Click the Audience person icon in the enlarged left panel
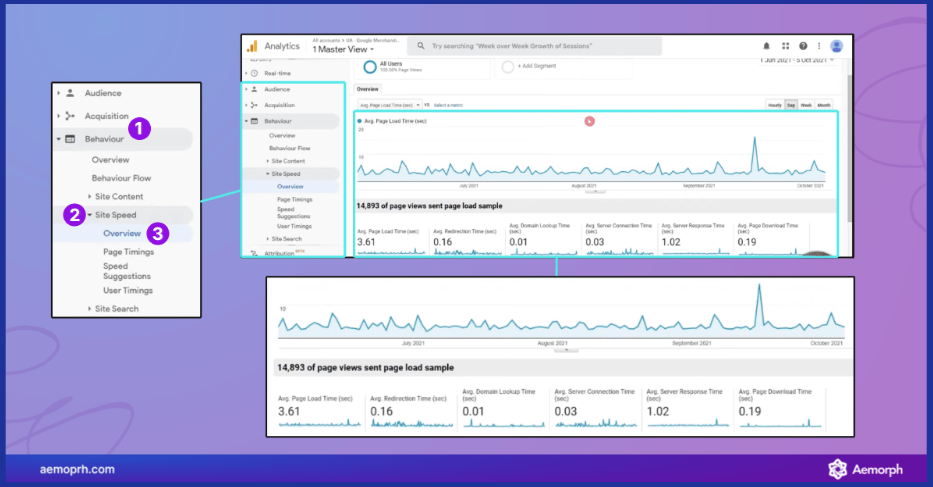This screenshot has width=933, height=487. click(70, 93)
